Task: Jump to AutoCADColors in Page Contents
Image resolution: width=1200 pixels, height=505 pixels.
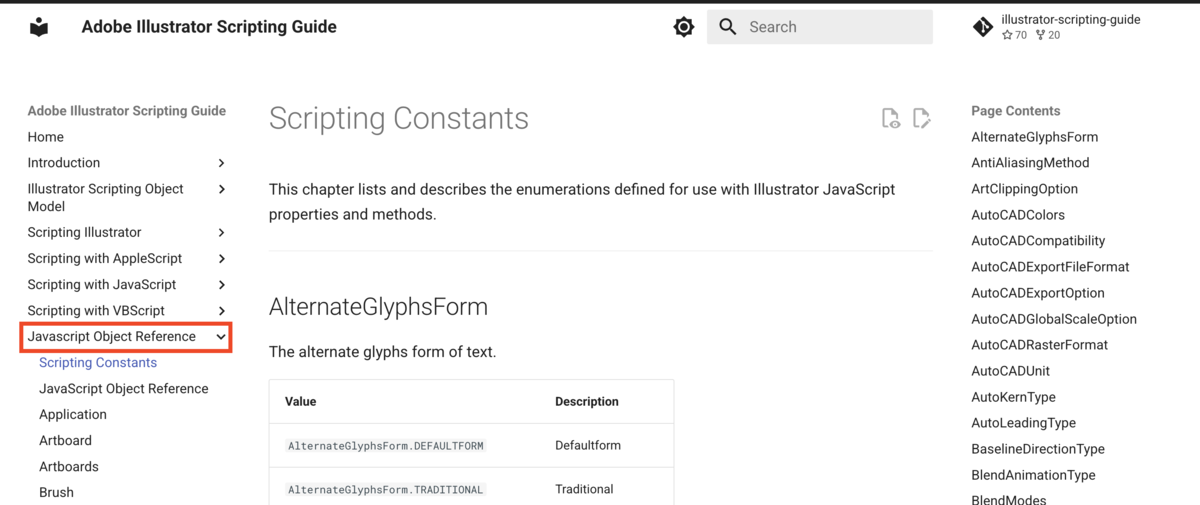Action: [x=1018, y=215]
